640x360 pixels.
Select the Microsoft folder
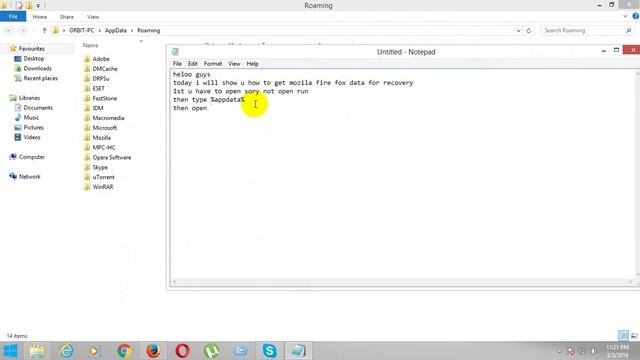point(104,128)
